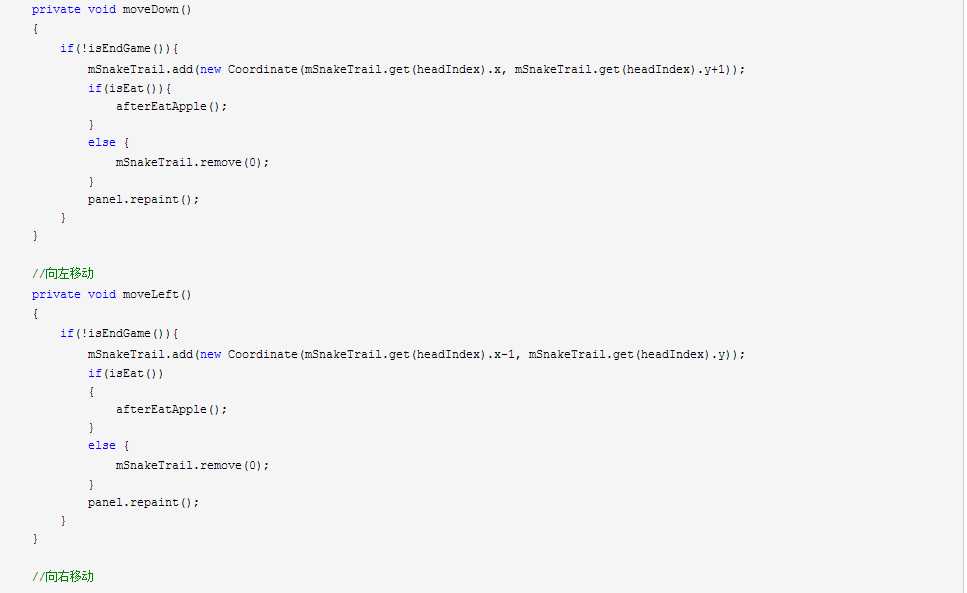Click the x-1 coordinate expression
Image resolution: width=967 pixels, height=593 pixels.
[504, 354]
